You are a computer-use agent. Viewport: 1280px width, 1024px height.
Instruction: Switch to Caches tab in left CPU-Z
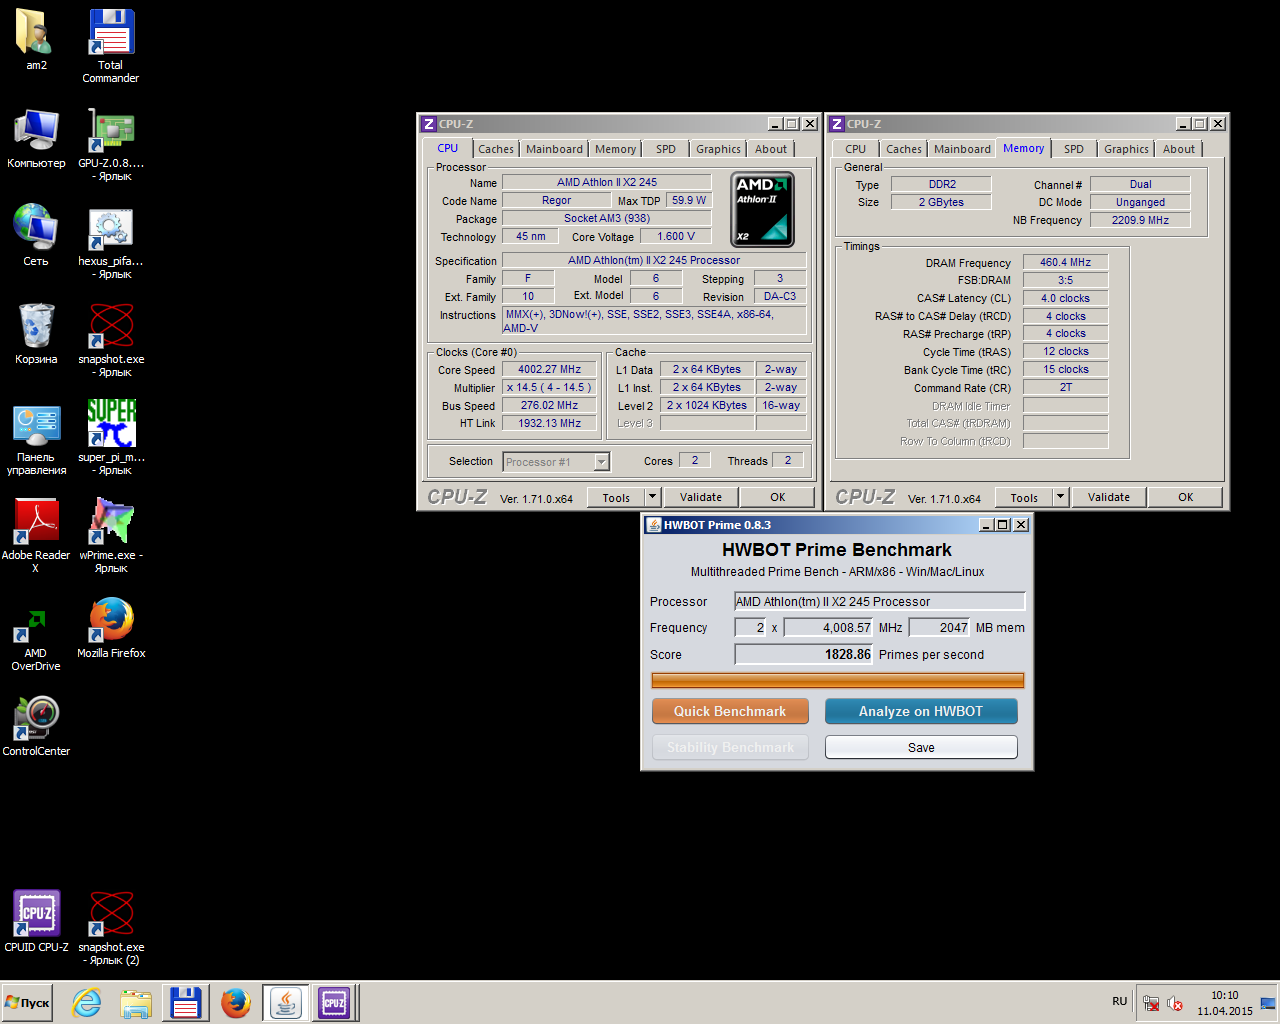pyautogui.click(x=496, y=149)
